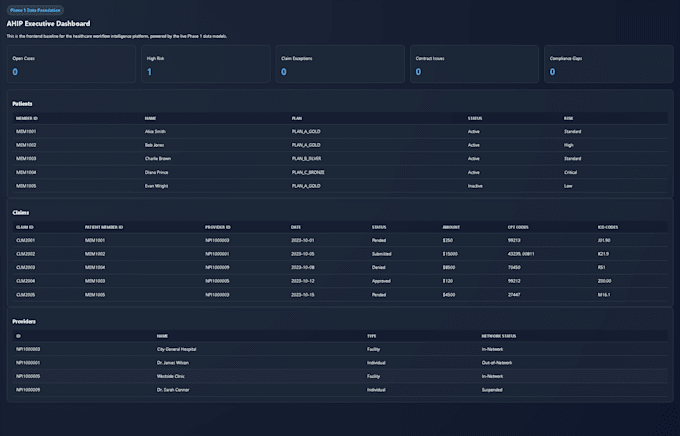
Task: Click the CLAIM ID column header
Action: point(25,227)
